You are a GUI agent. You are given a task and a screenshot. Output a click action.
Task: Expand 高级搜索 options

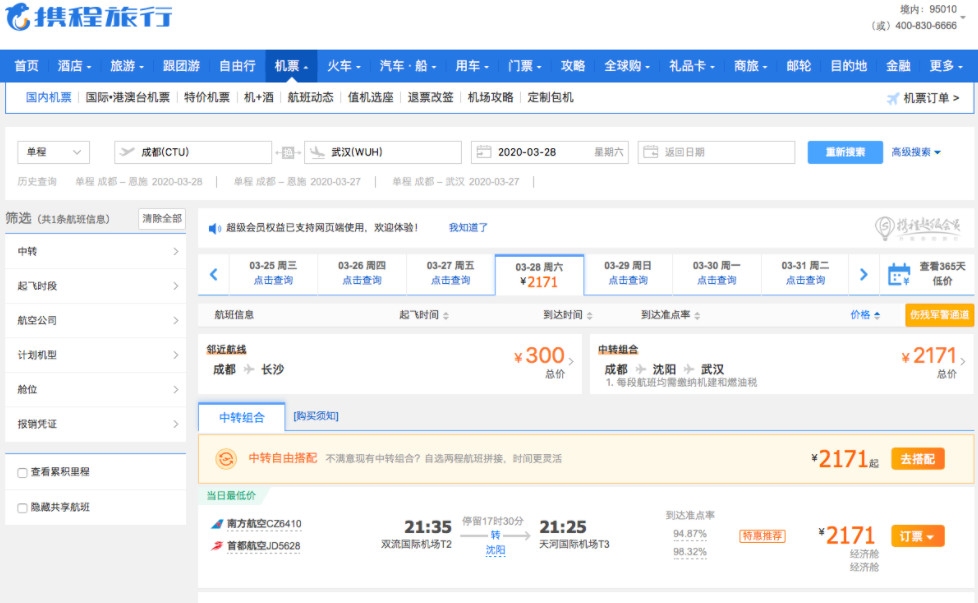click(916, 153)
